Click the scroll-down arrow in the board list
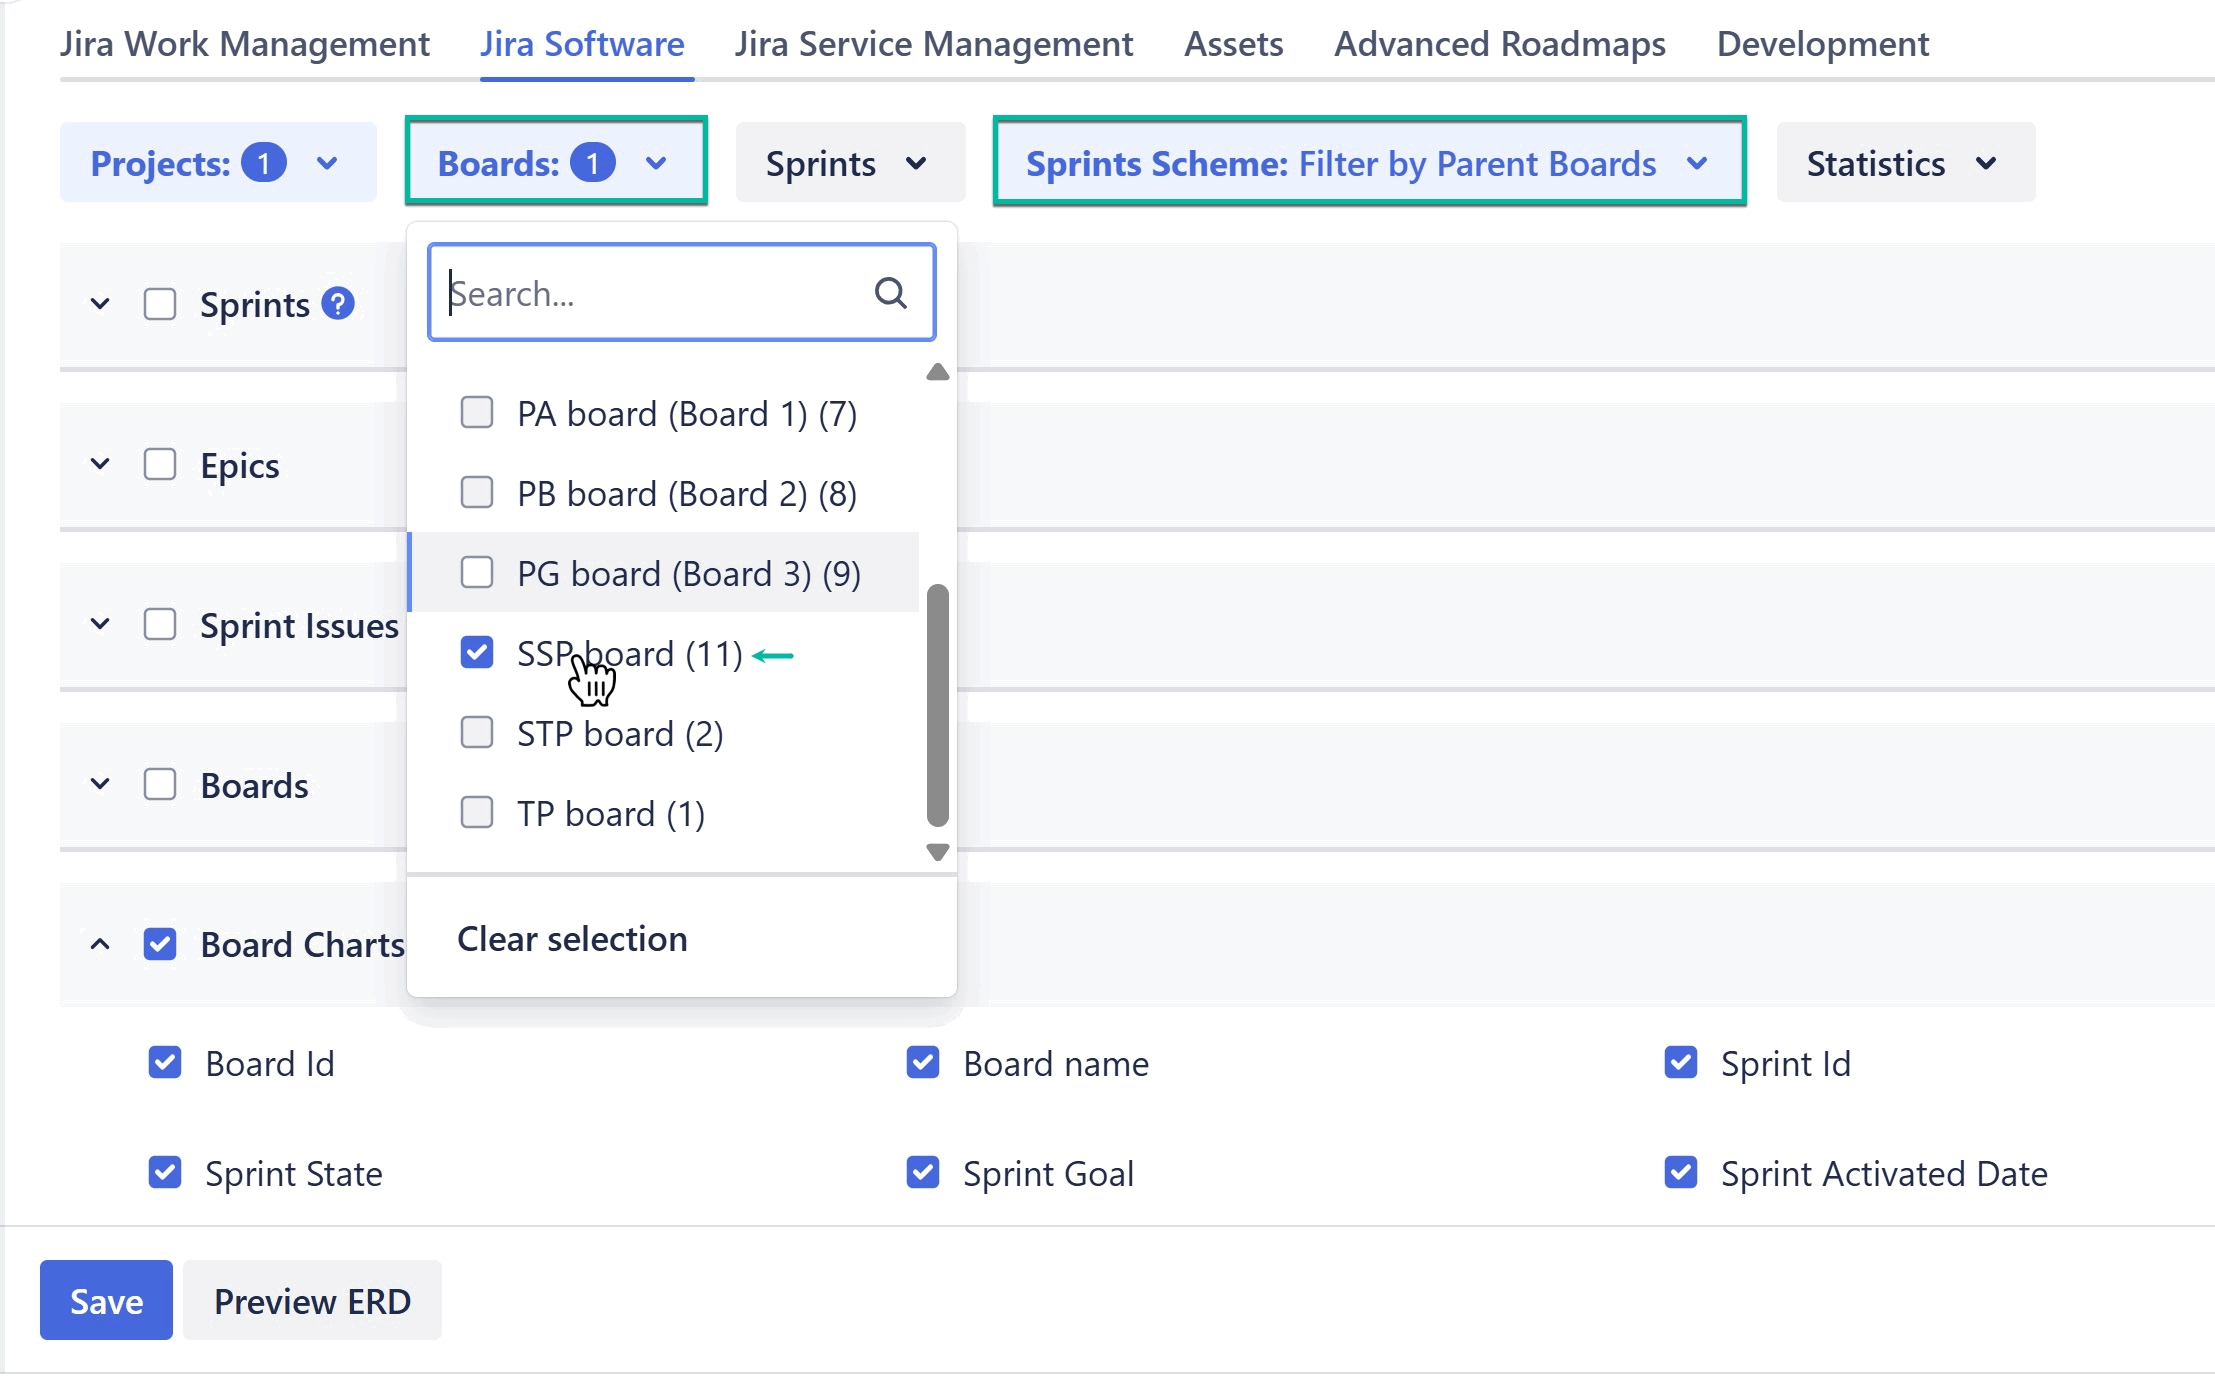 pyautogui.click(x=936, y=852)
